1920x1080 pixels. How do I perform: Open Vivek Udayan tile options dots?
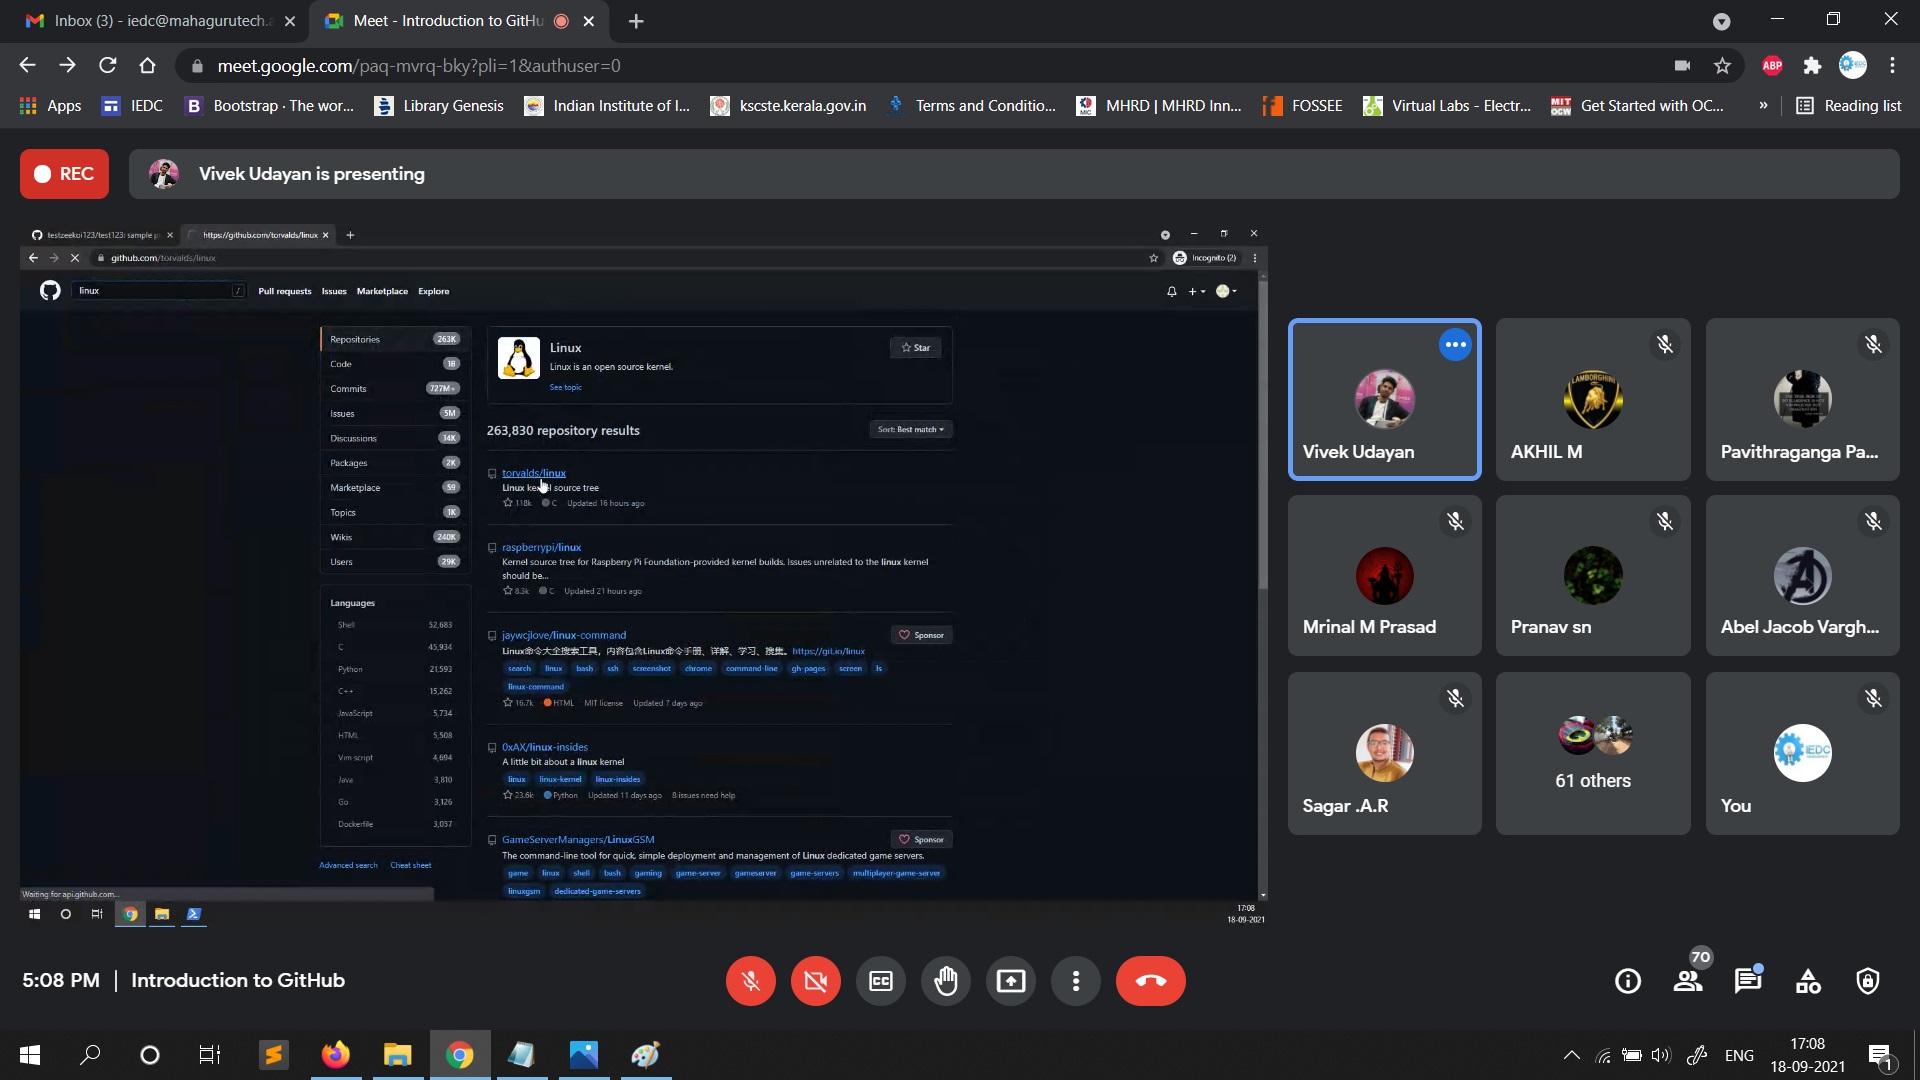(1455, 345)
